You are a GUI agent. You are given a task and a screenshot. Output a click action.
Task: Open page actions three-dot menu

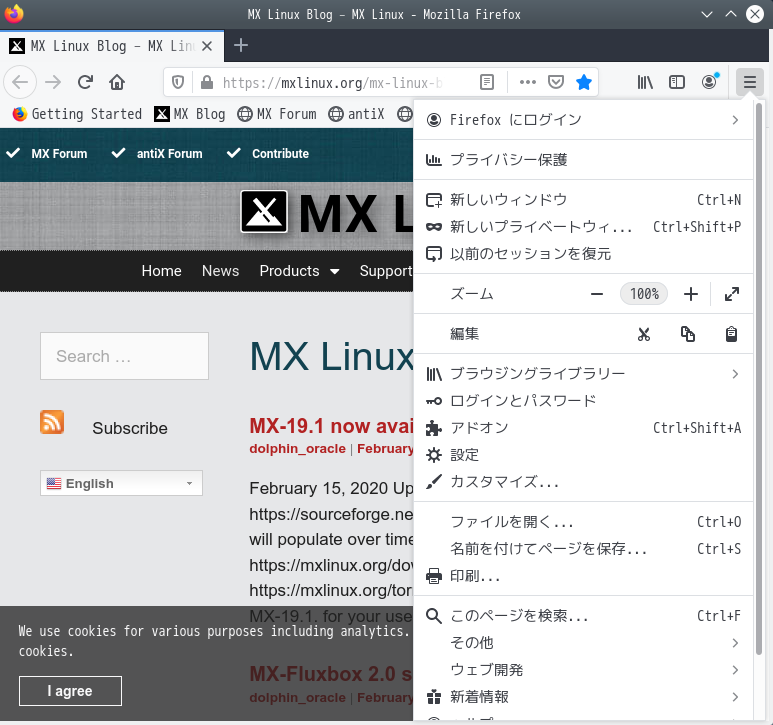click(527, 82)
